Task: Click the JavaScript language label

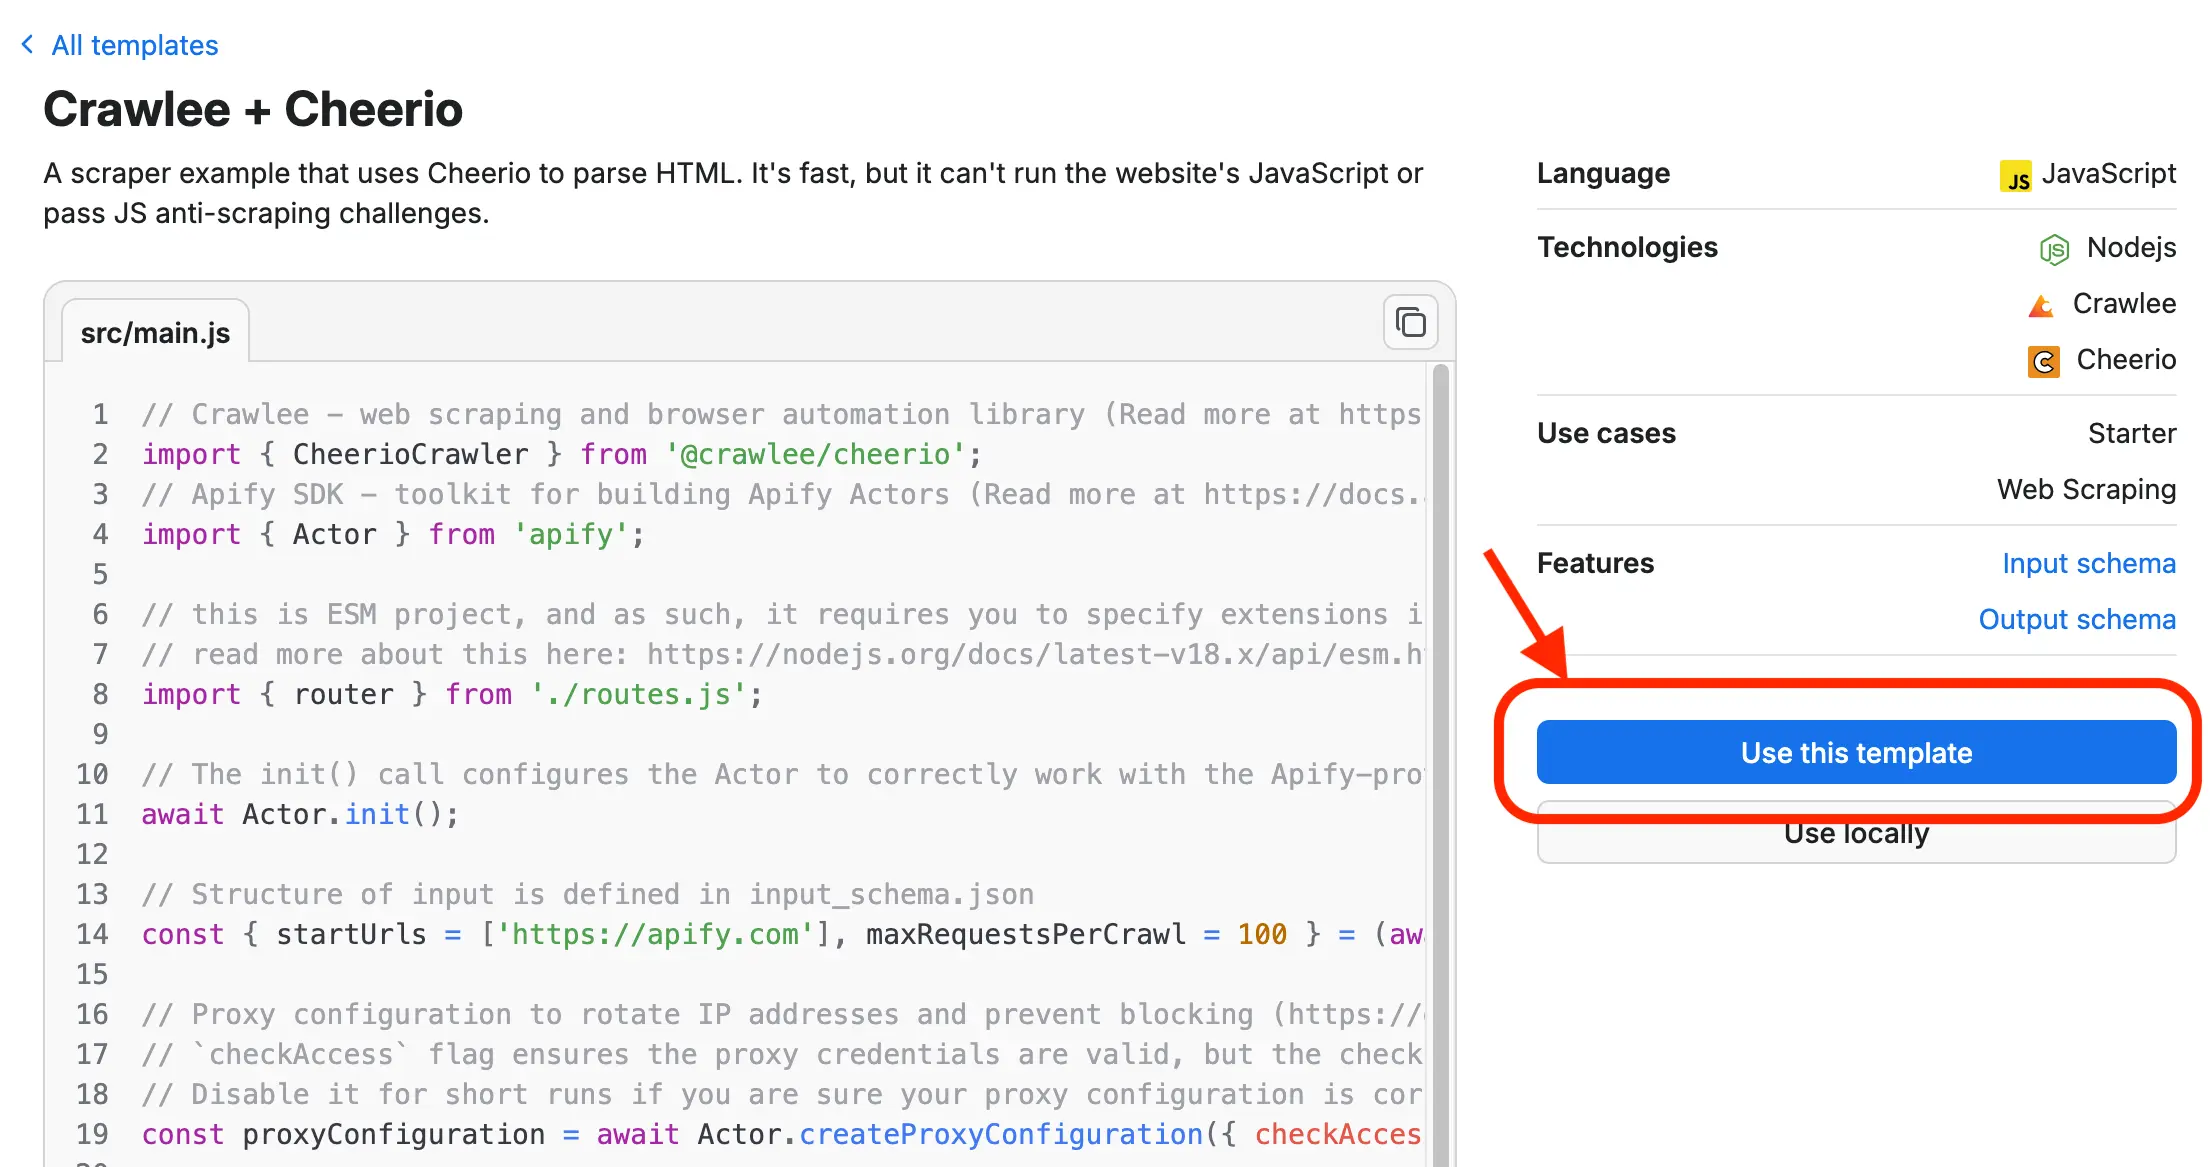Action: (2108, 173)
